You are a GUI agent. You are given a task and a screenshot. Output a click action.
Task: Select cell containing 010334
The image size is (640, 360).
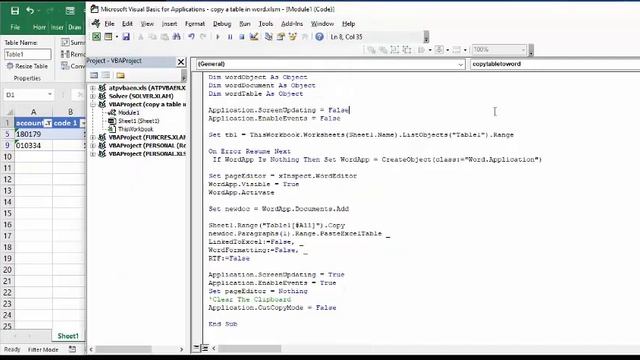point(33,145)
